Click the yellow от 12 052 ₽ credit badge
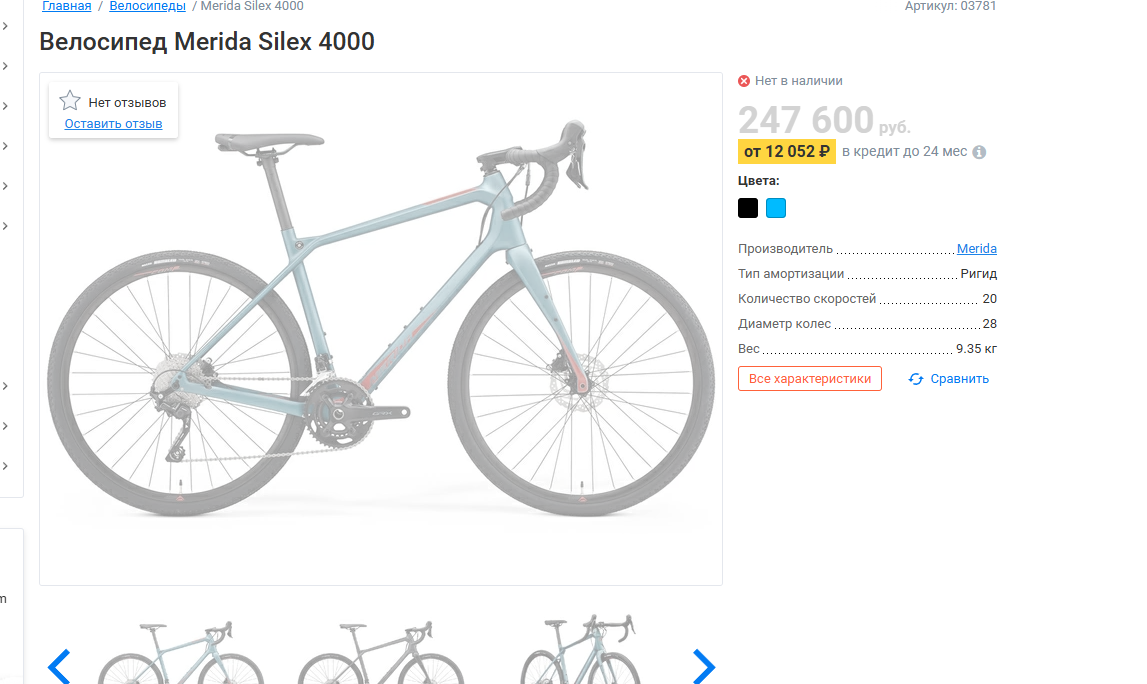 coord(787,152)
